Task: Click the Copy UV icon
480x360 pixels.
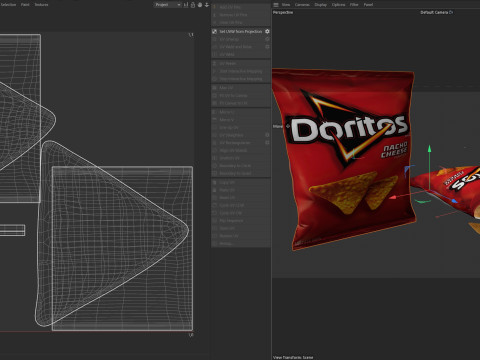Action: click(215, 183)
